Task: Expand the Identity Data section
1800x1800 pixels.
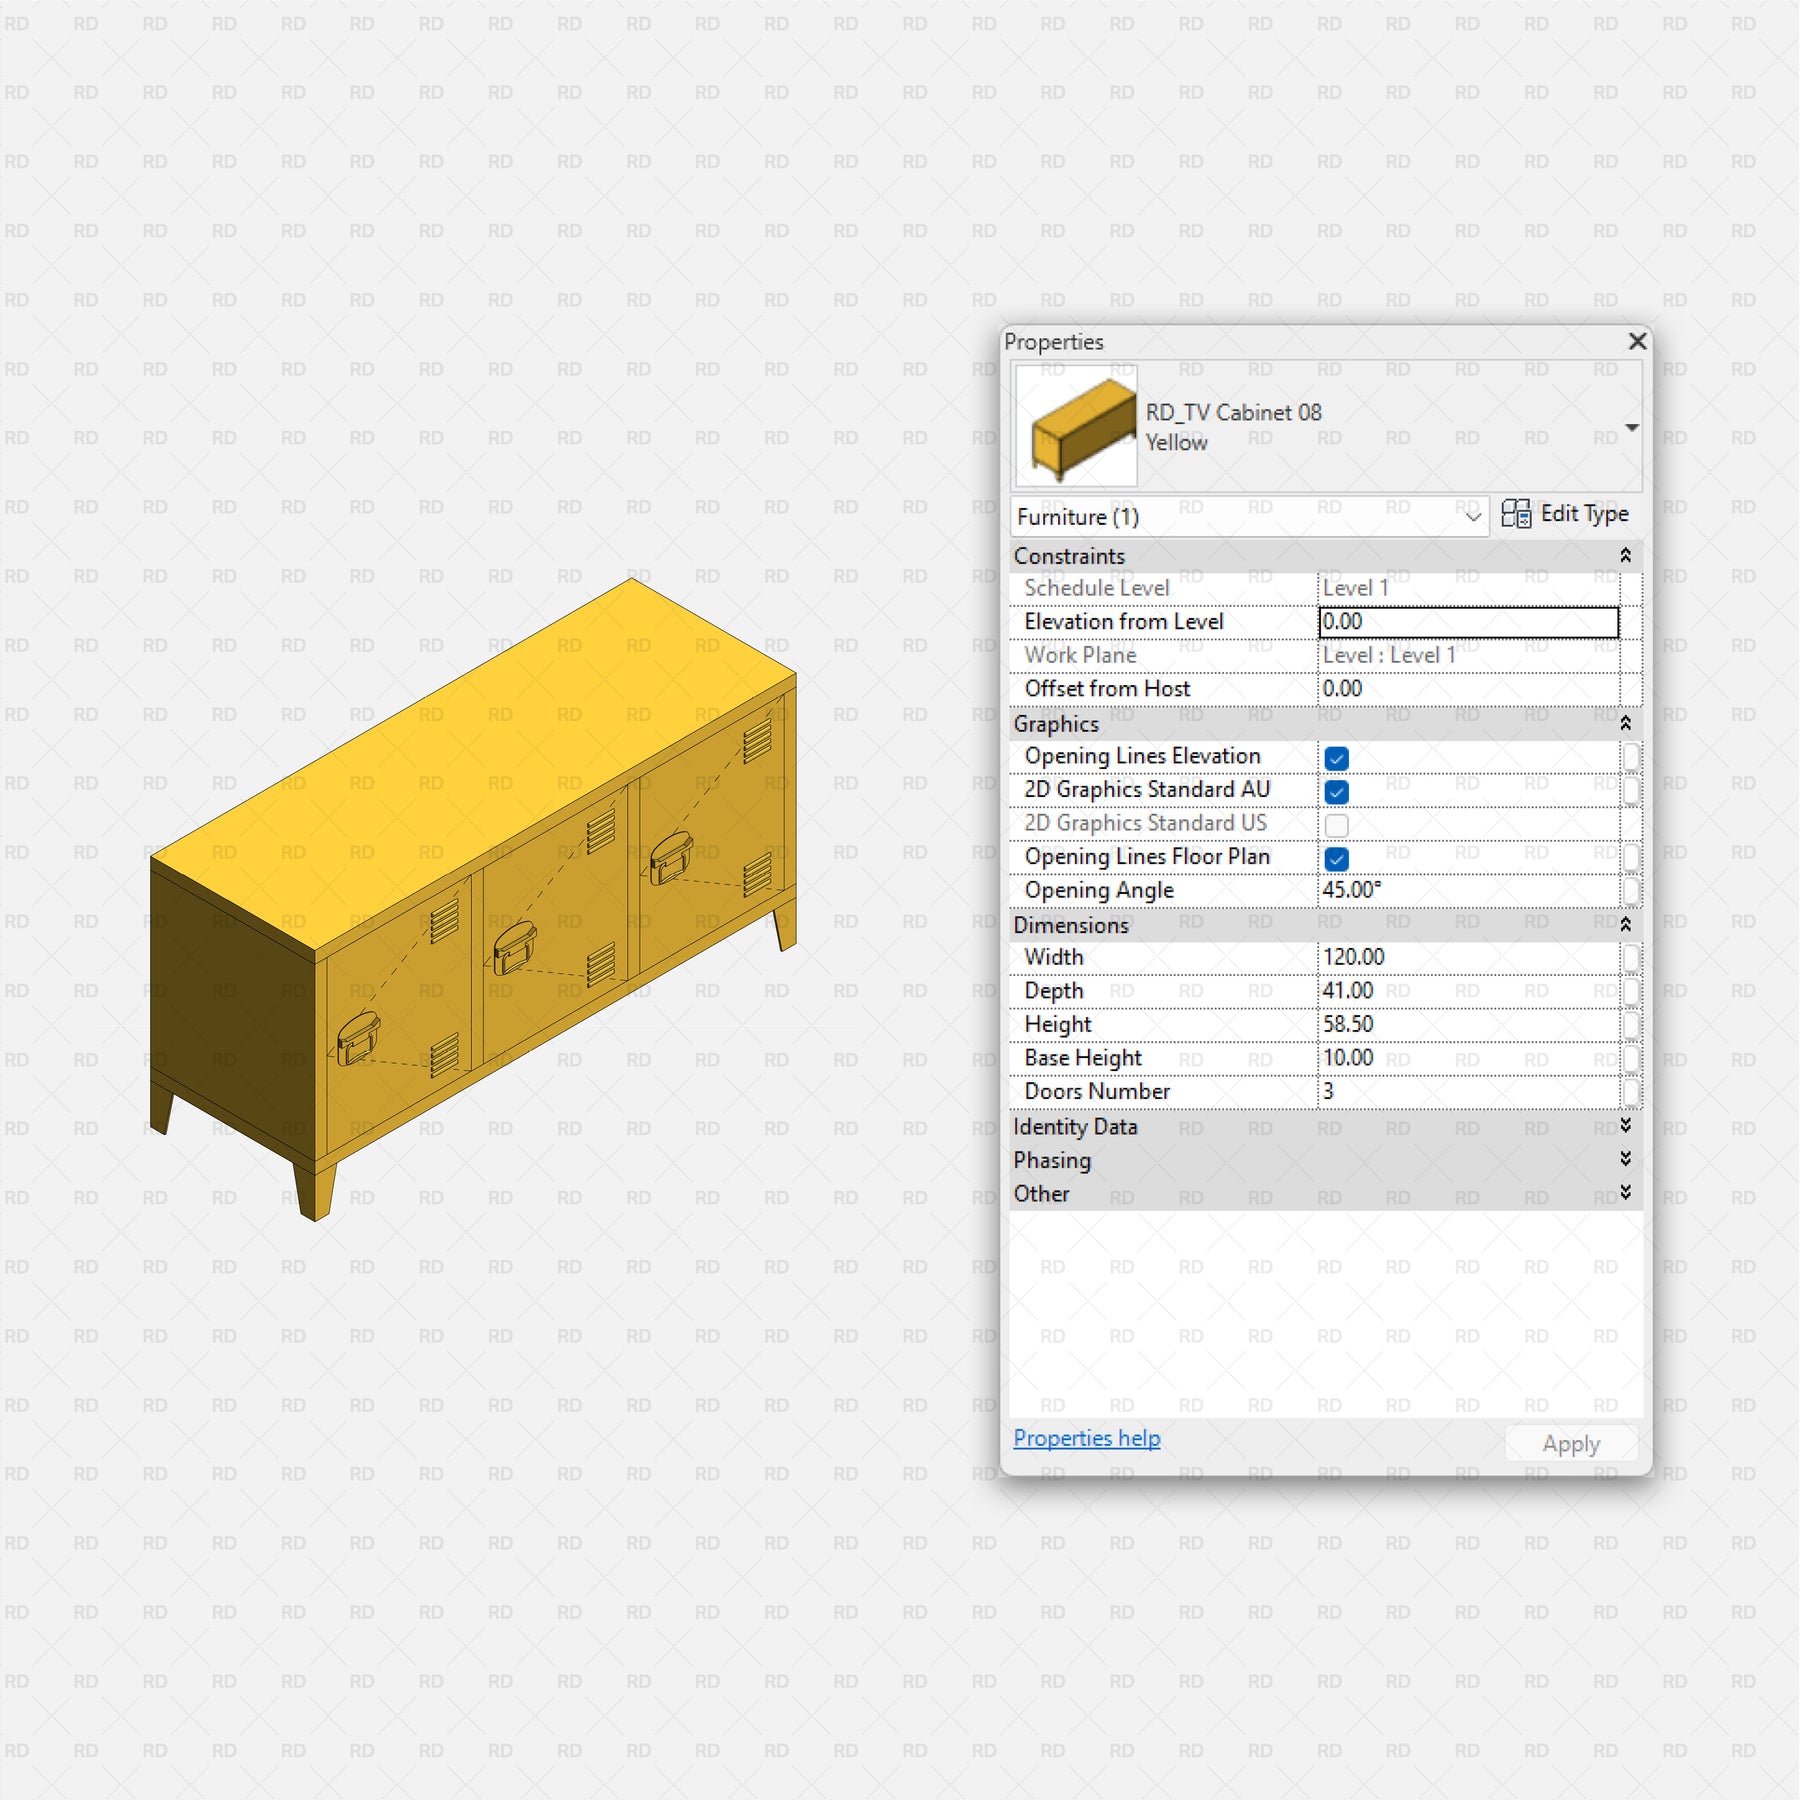Action: pyautogui.click(x=1625, y=1126)
